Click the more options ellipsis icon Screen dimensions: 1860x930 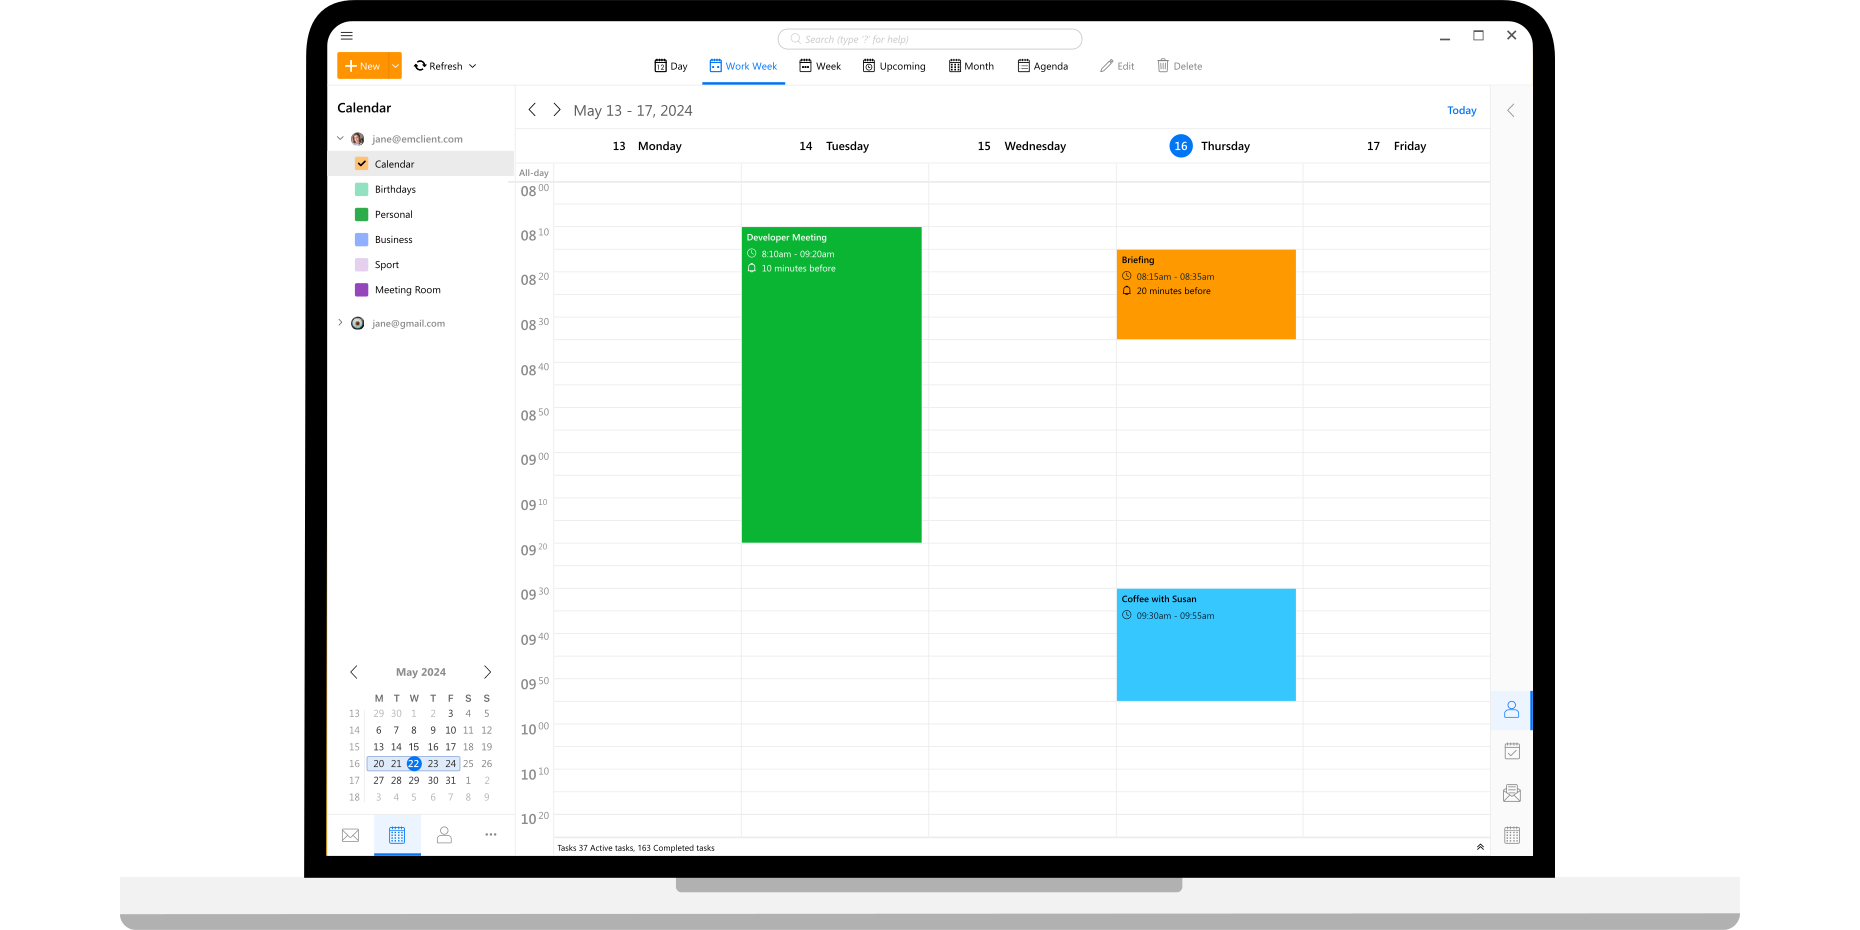[490, 835]
